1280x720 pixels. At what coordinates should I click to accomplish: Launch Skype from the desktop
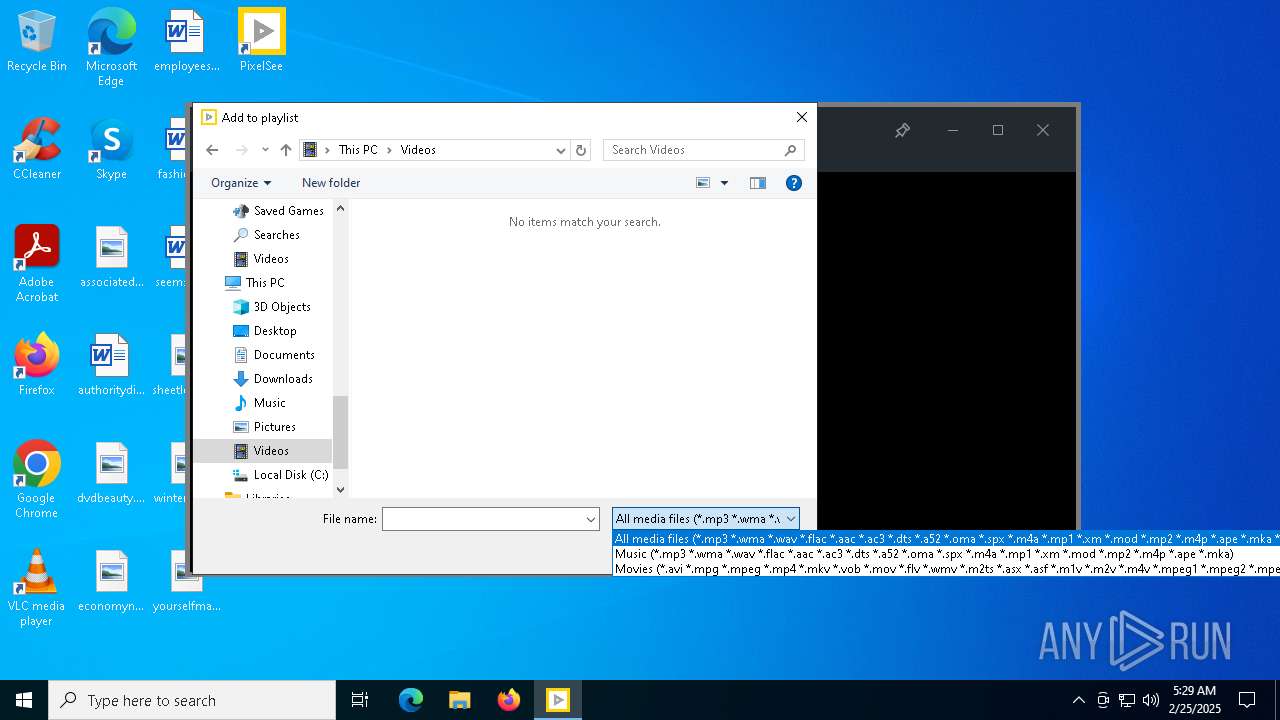(x=111, y=150)
